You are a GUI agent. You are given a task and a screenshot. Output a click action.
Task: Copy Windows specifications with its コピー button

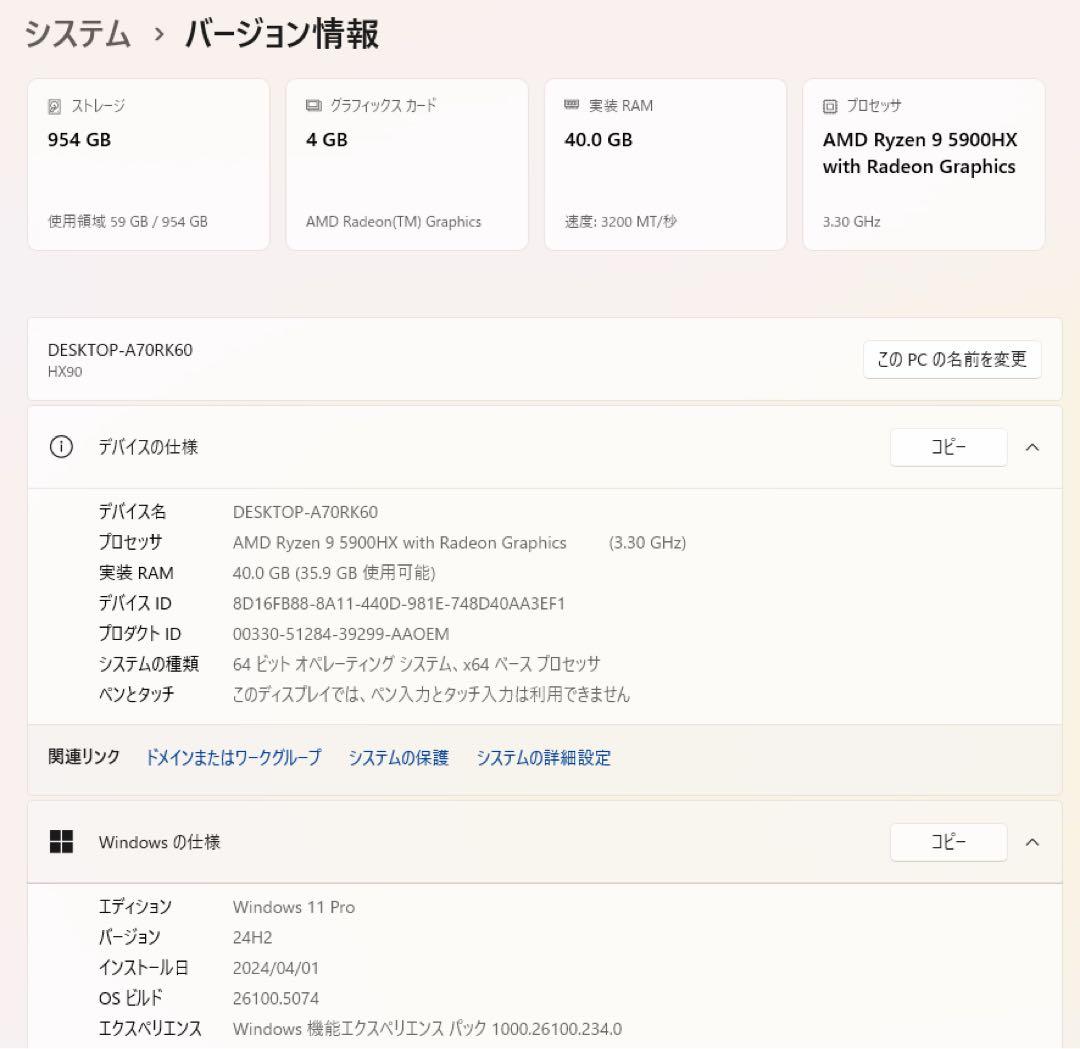coord(948,842)
